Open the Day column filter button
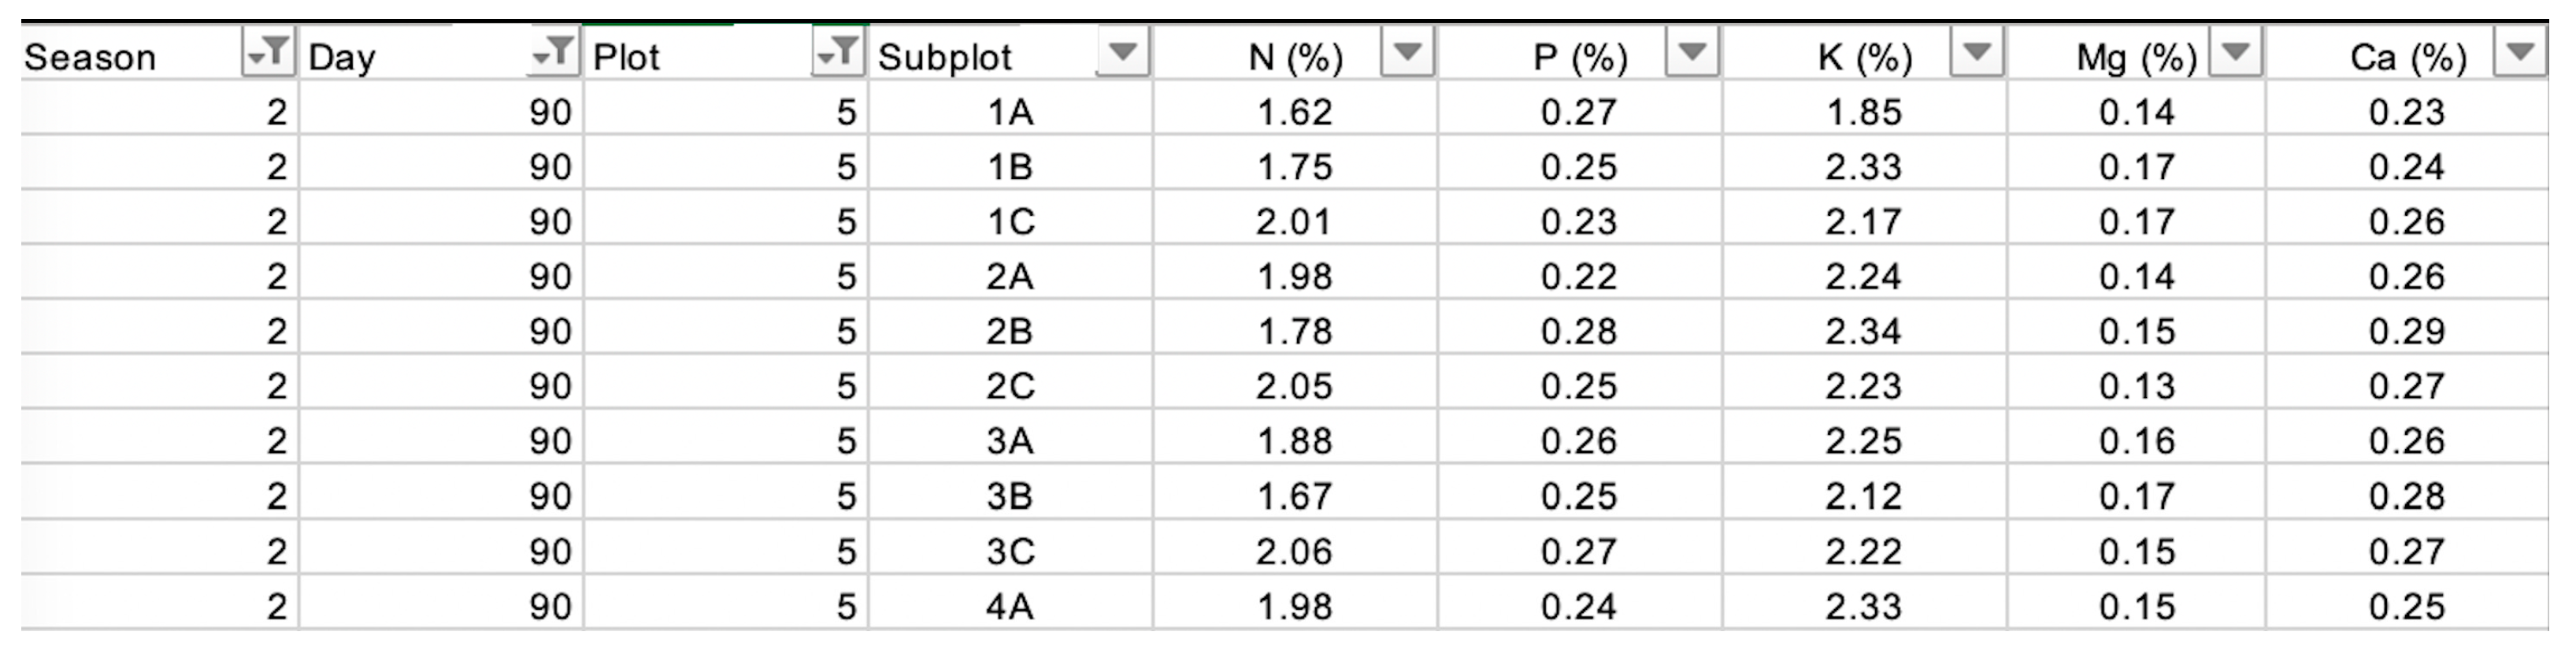The height and width of the screenshot is (654, 2576). [x=553, y=52]
